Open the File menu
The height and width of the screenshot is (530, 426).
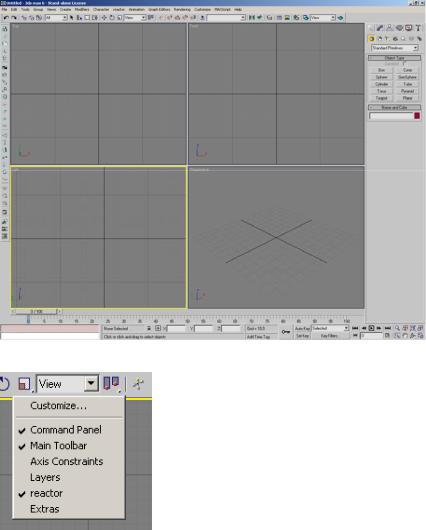click(x=4, y=9)
